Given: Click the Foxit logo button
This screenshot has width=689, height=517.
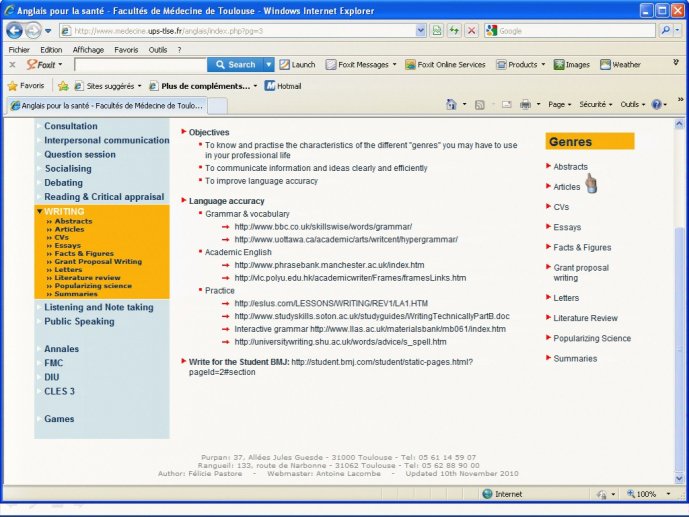Looking at the screenshot, I should (44, 65).
